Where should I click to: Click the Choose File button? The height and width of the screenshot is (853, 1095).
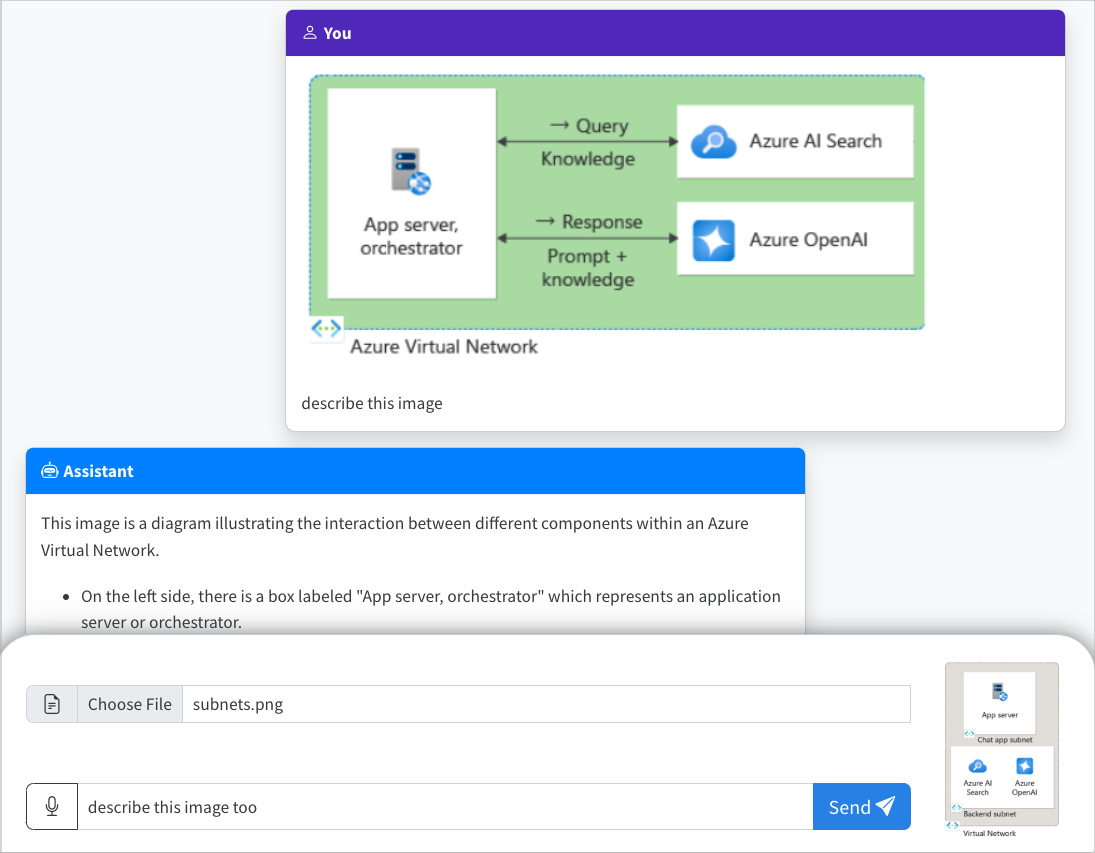(130, 704)
